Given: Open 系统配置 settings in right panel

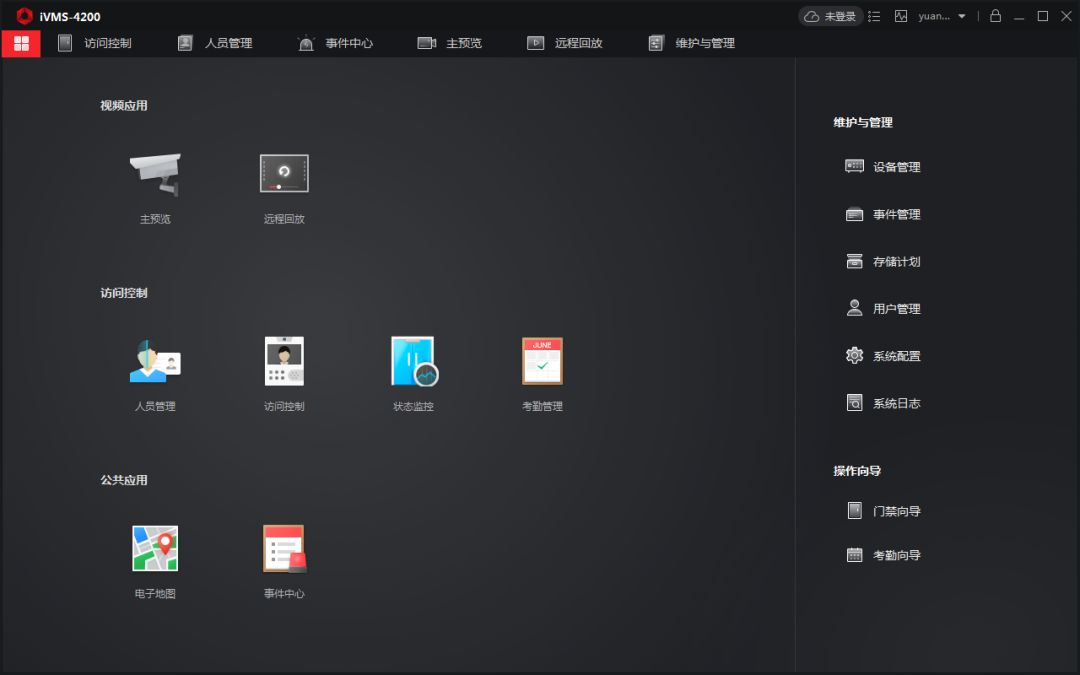Looking at the screenshot, I should (883, 356).
